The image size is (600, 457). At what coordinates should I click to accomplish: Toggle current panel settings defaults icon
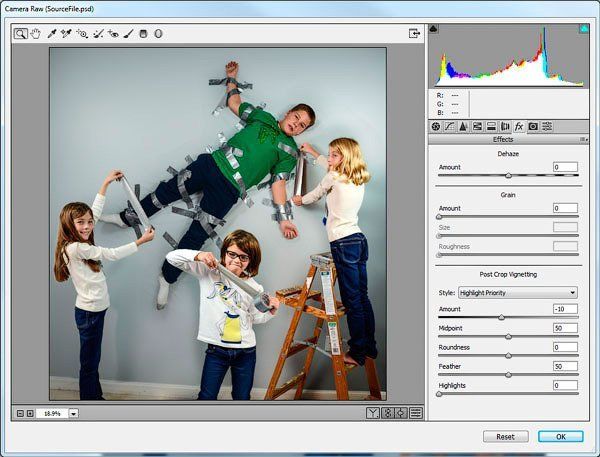point(416,413)
